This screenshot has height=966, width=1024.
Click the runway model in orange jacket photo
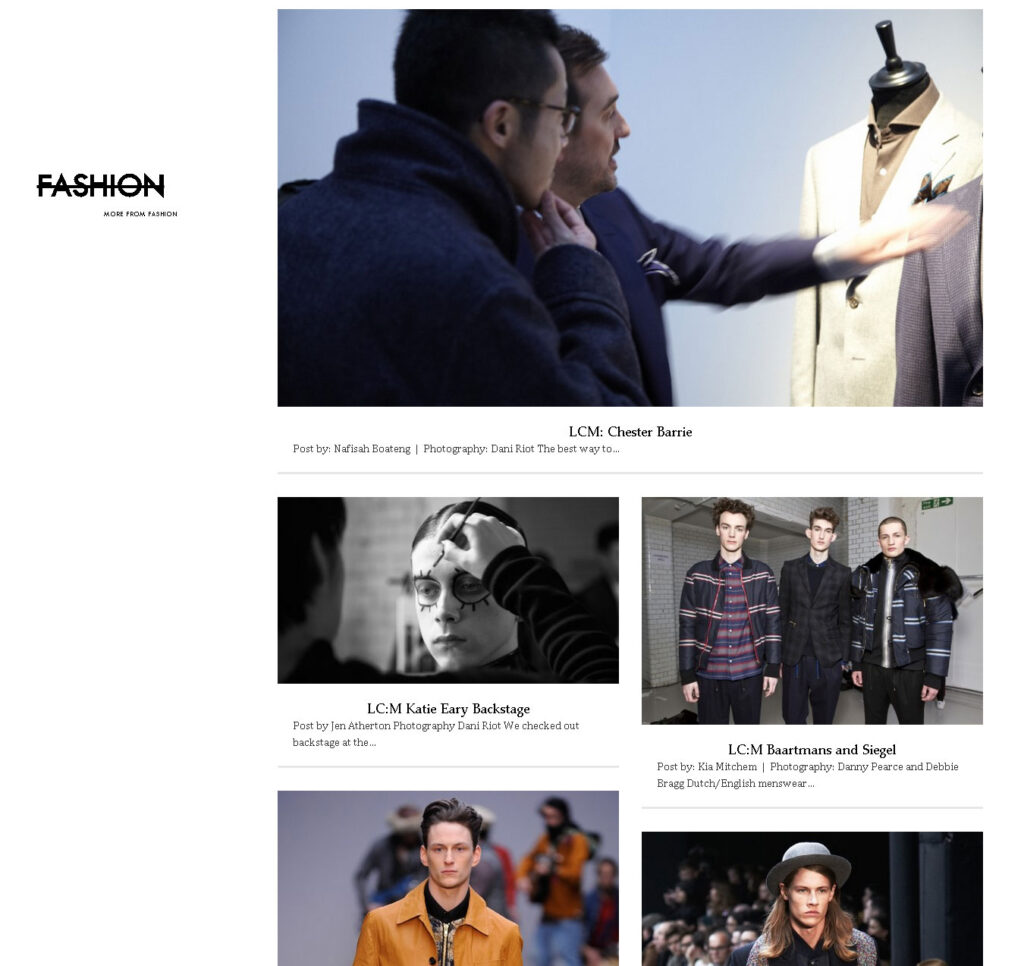[x=448, y=878]
